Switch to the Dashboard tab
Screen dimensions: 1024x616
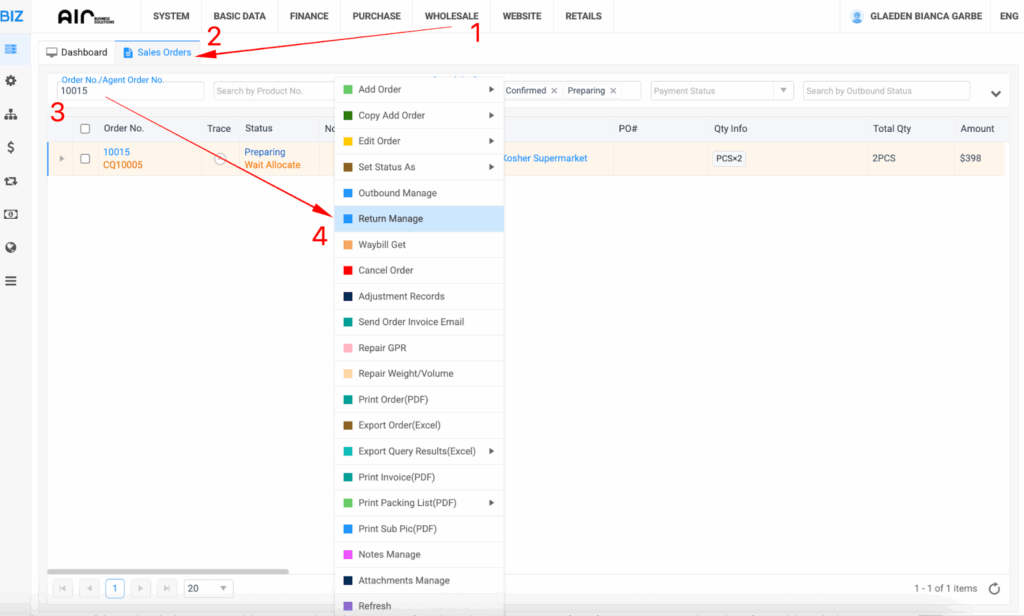(x=77, y=52)
